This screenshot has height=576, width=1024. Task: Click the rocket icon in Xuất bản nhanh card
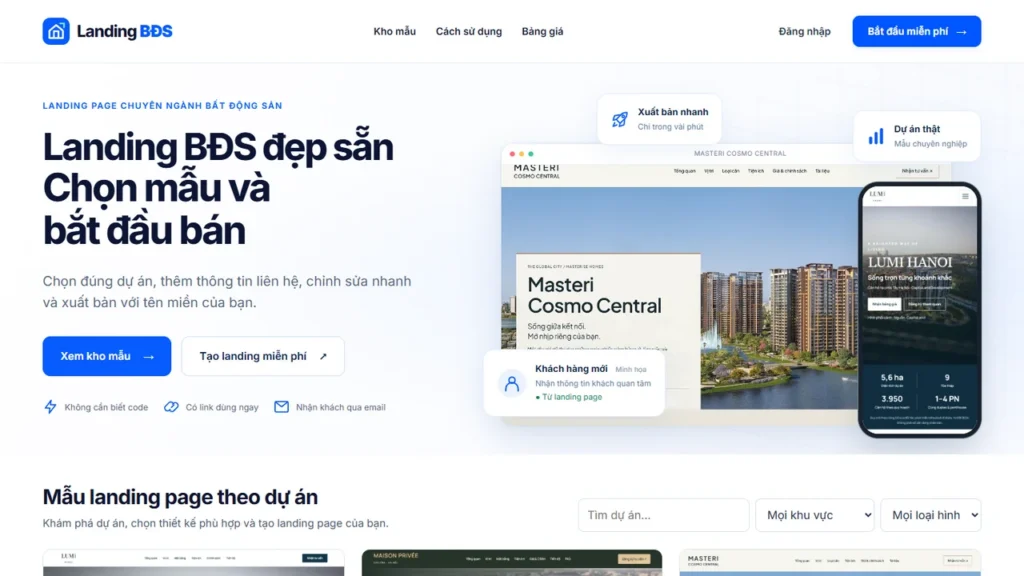tap(620, 120)
